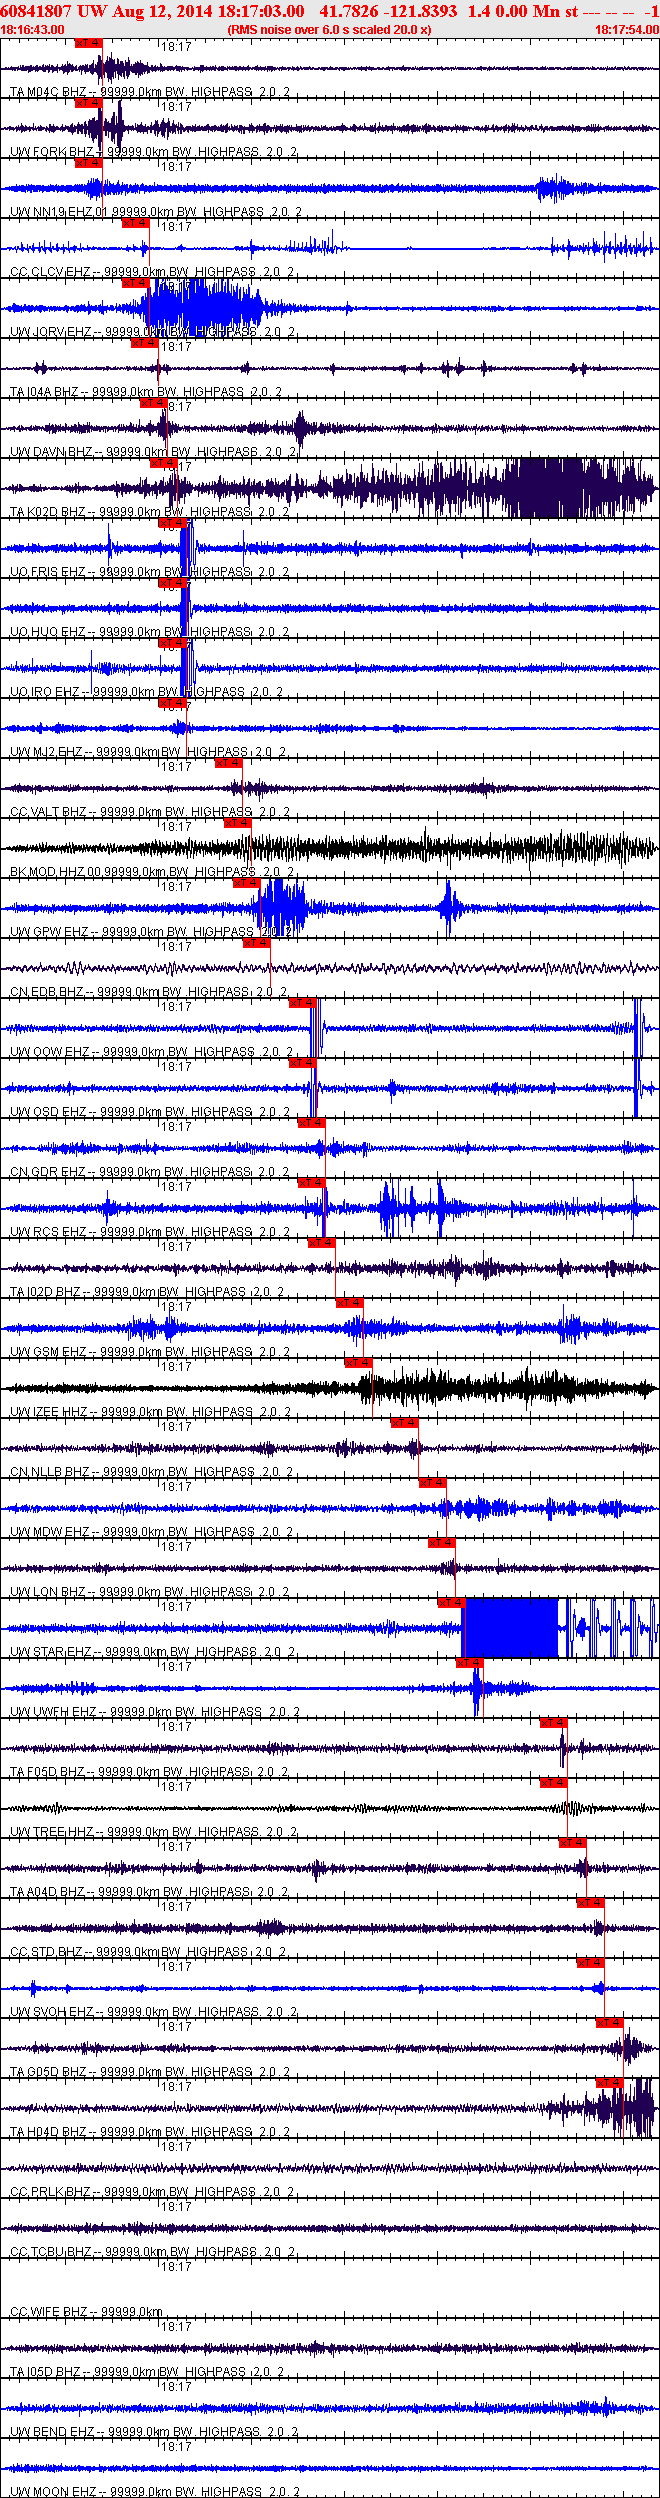Select the red pick marker on TA I04A trace
Screen dimensions: 660x2498
click(x=145, y=343)
